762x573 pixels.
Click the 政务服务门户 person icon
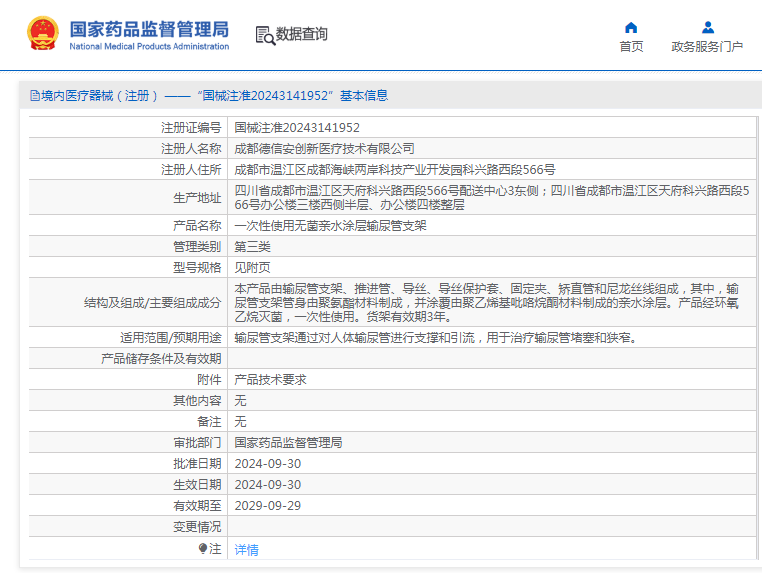click(708, 27)
